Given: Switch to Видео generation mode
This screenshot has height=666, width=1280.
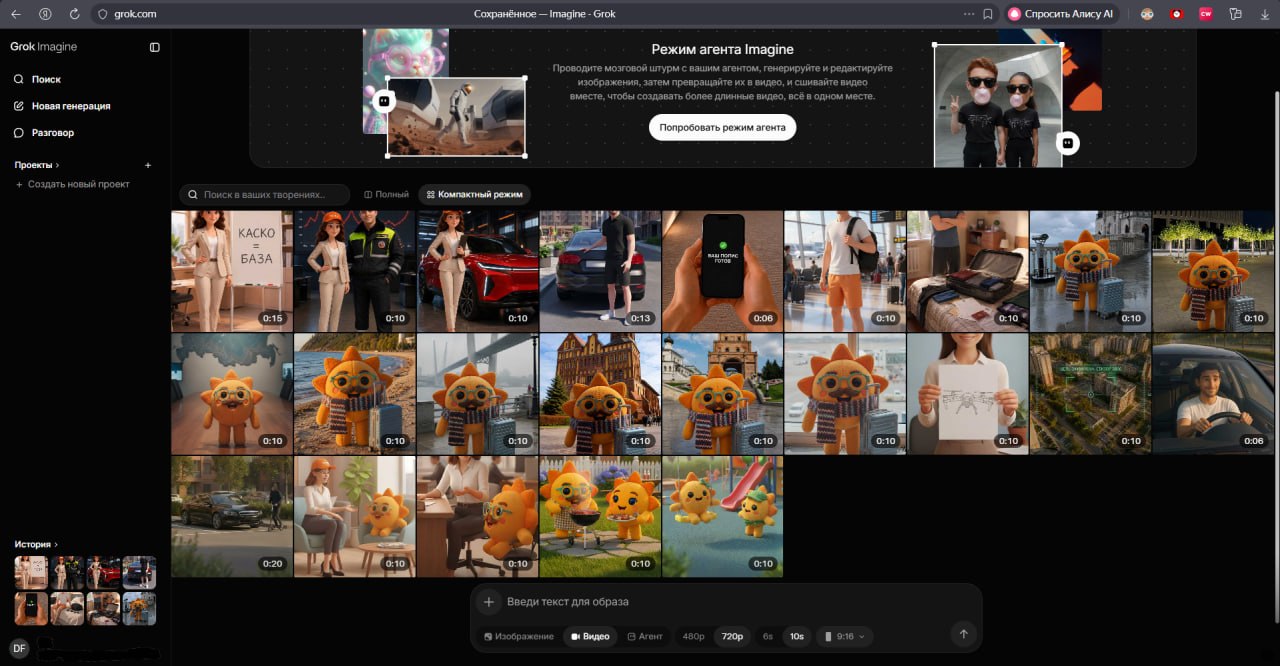Looking at the screenshot, I should click(x=590, y=636).
